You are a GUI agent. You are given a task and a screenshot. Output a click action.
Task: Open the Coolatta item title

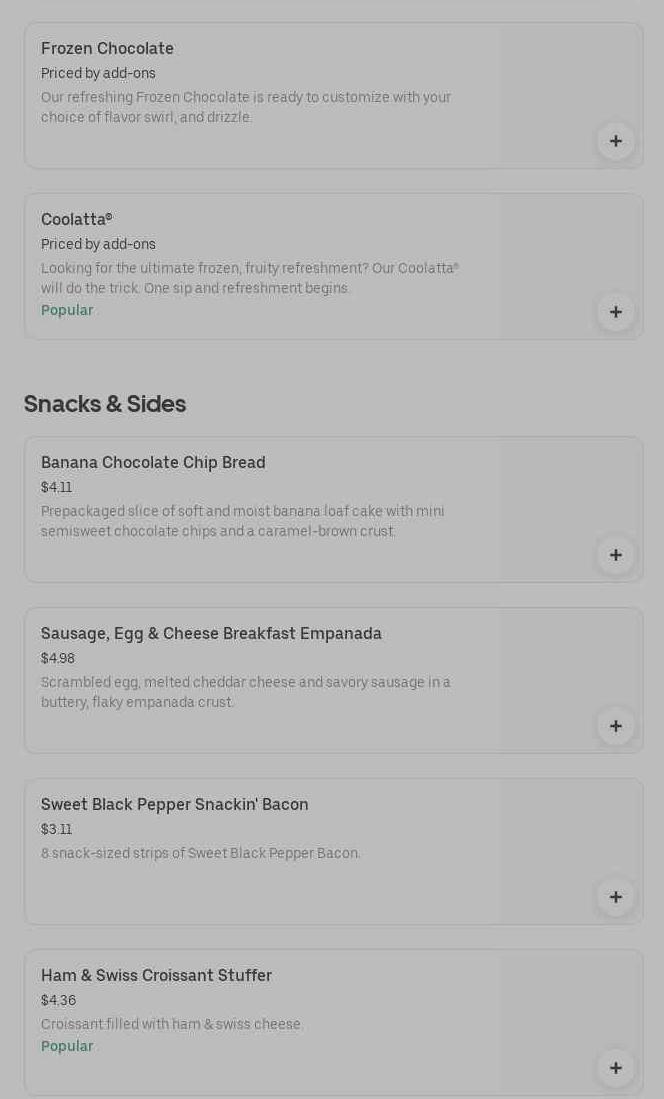[76, 219]
